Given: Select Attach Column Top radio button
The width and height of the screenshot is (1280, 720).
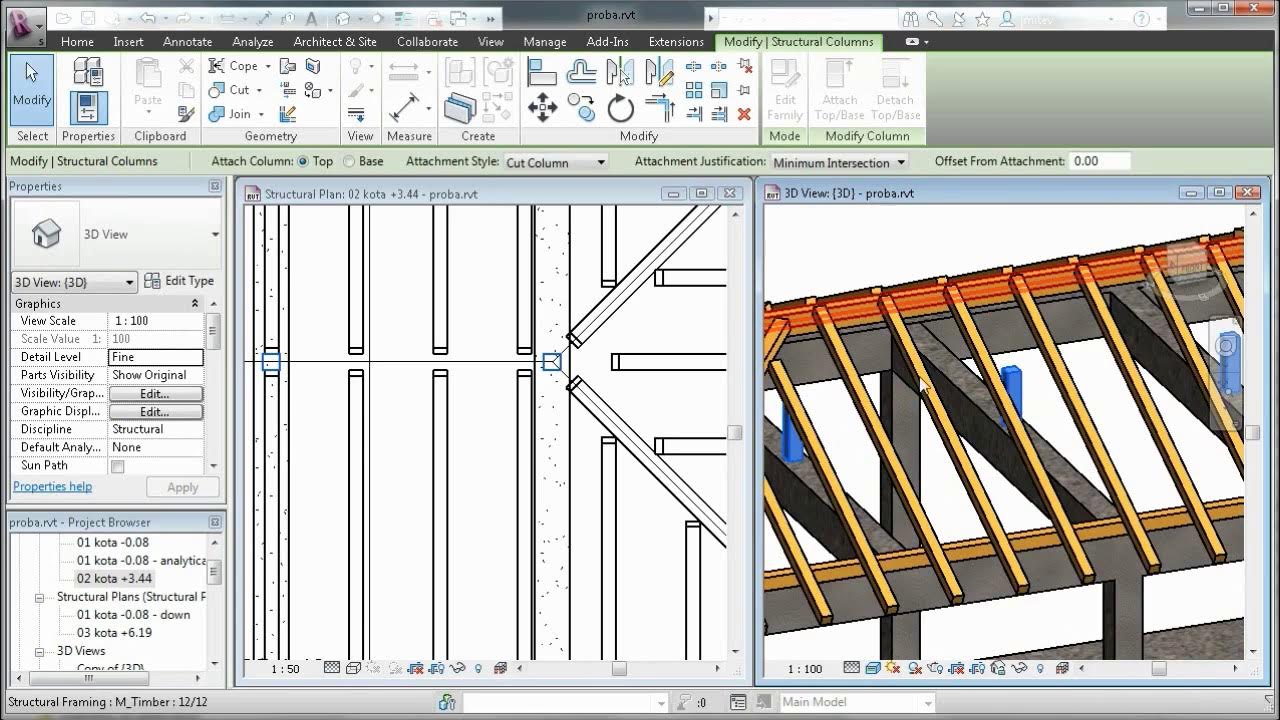Looking at the screenshot, I should 302,161.
